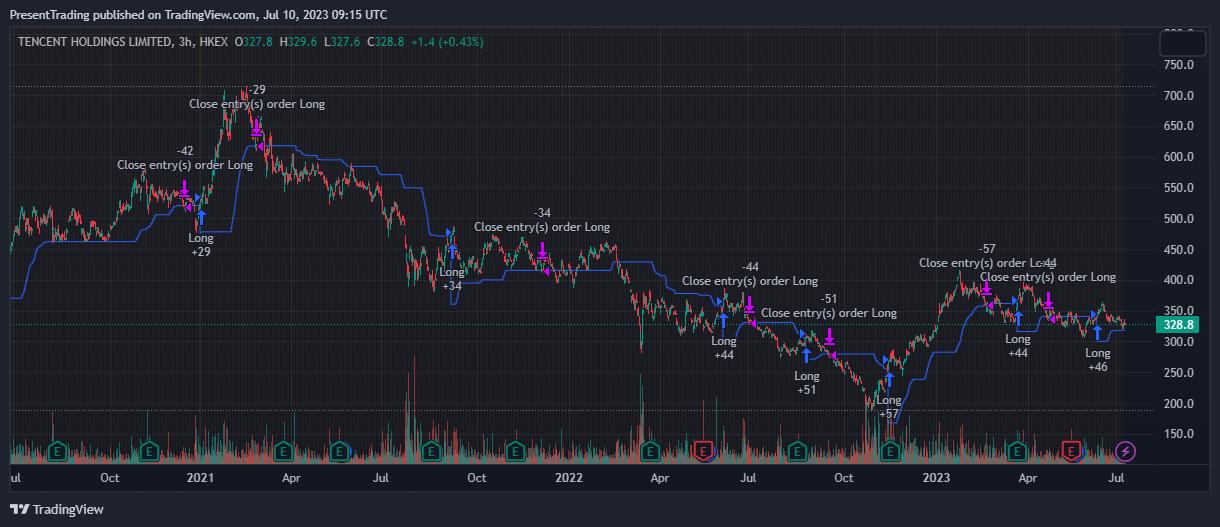1220x527 pixels.
Task: Click the magenta close arrow under -42
Action: point(185,188)
